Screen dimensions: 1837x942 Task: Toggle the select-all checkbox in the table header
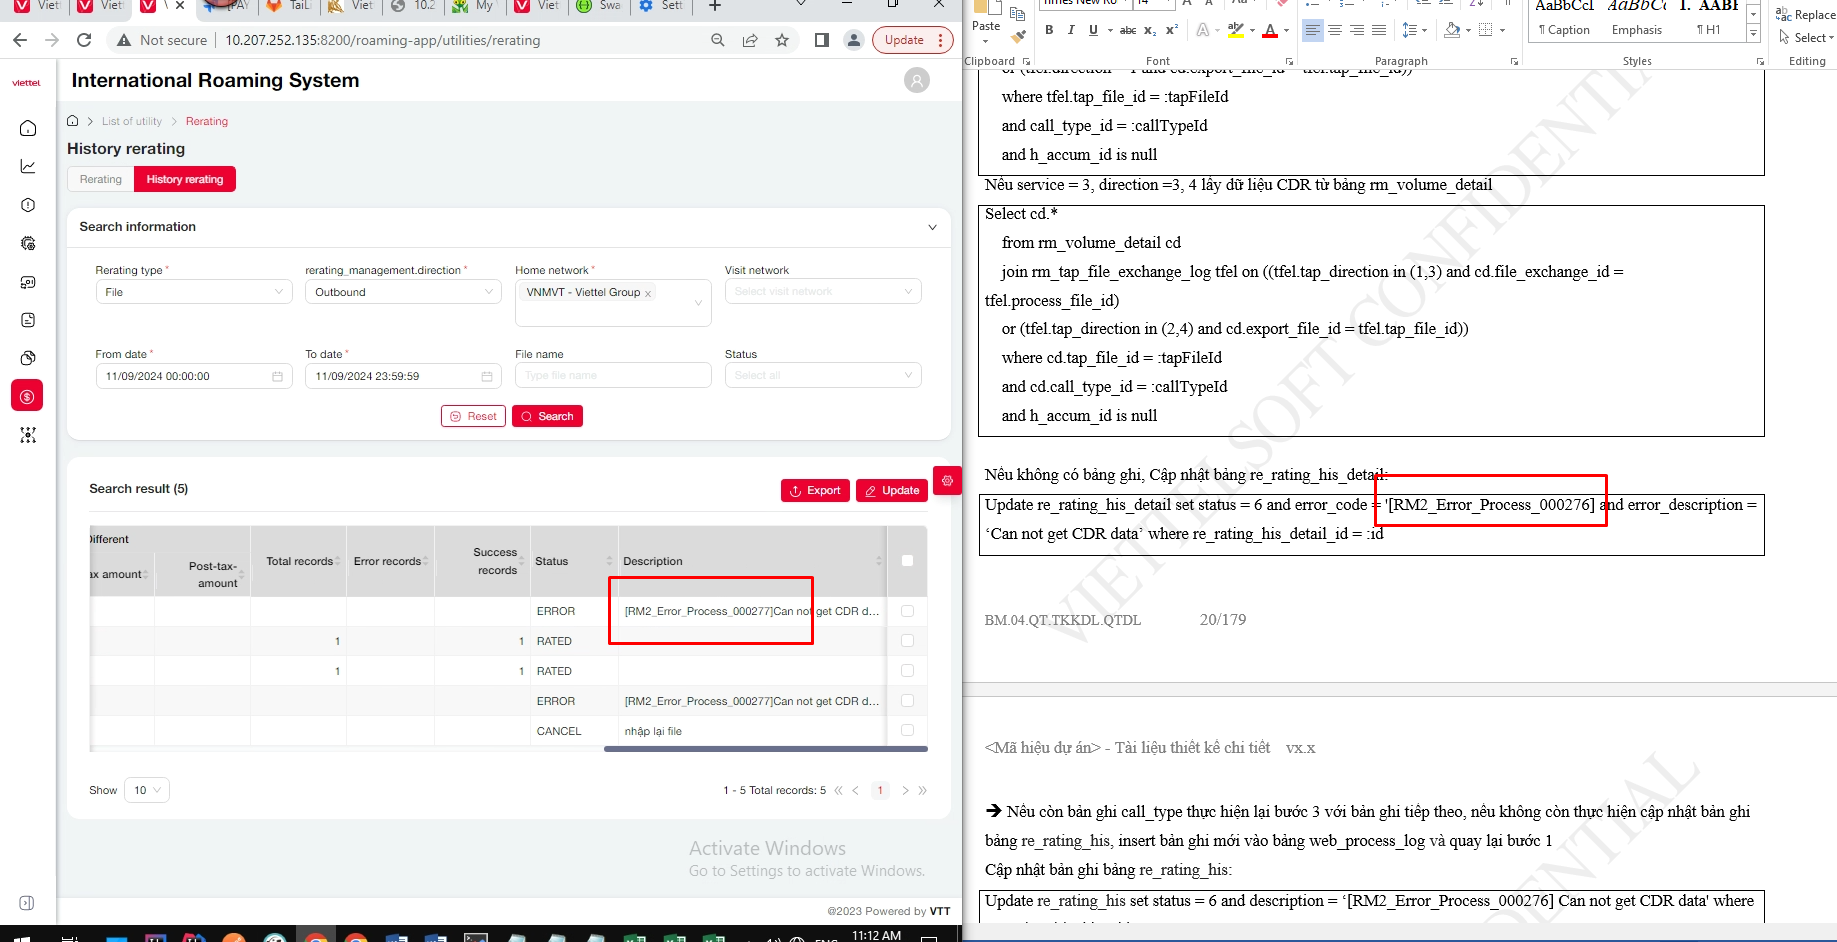(x=907, y=561)
